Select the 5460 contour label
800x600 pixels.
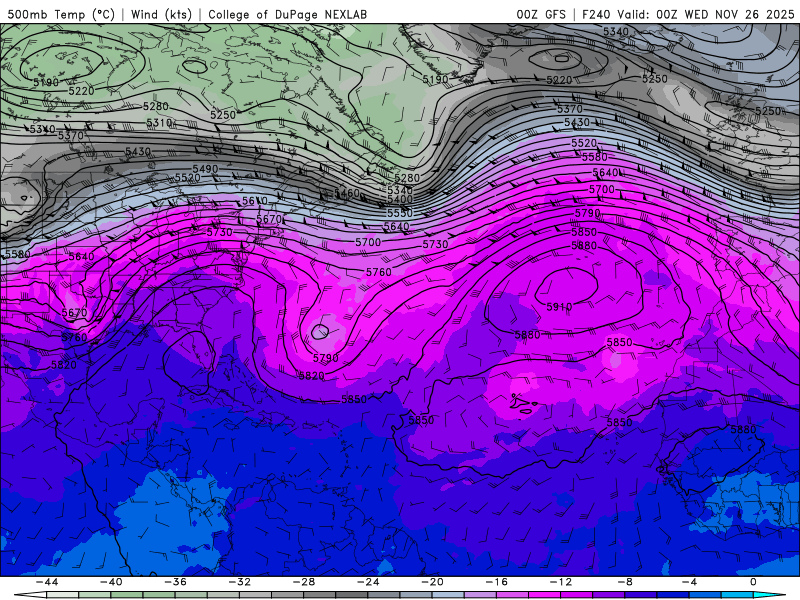pos(347,193)
